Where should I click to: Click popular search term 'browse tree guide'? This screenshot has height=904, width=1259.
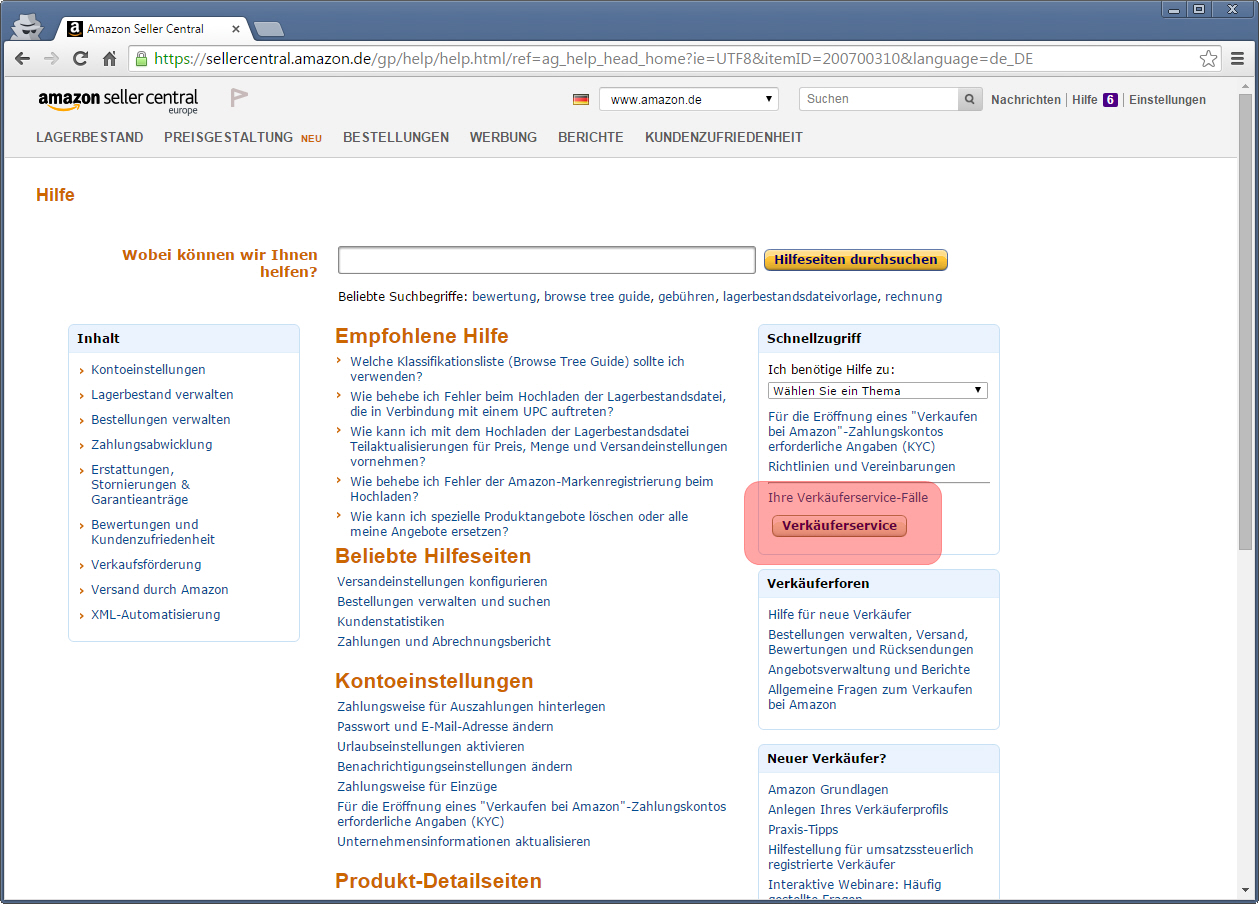[x=597, y=296]
